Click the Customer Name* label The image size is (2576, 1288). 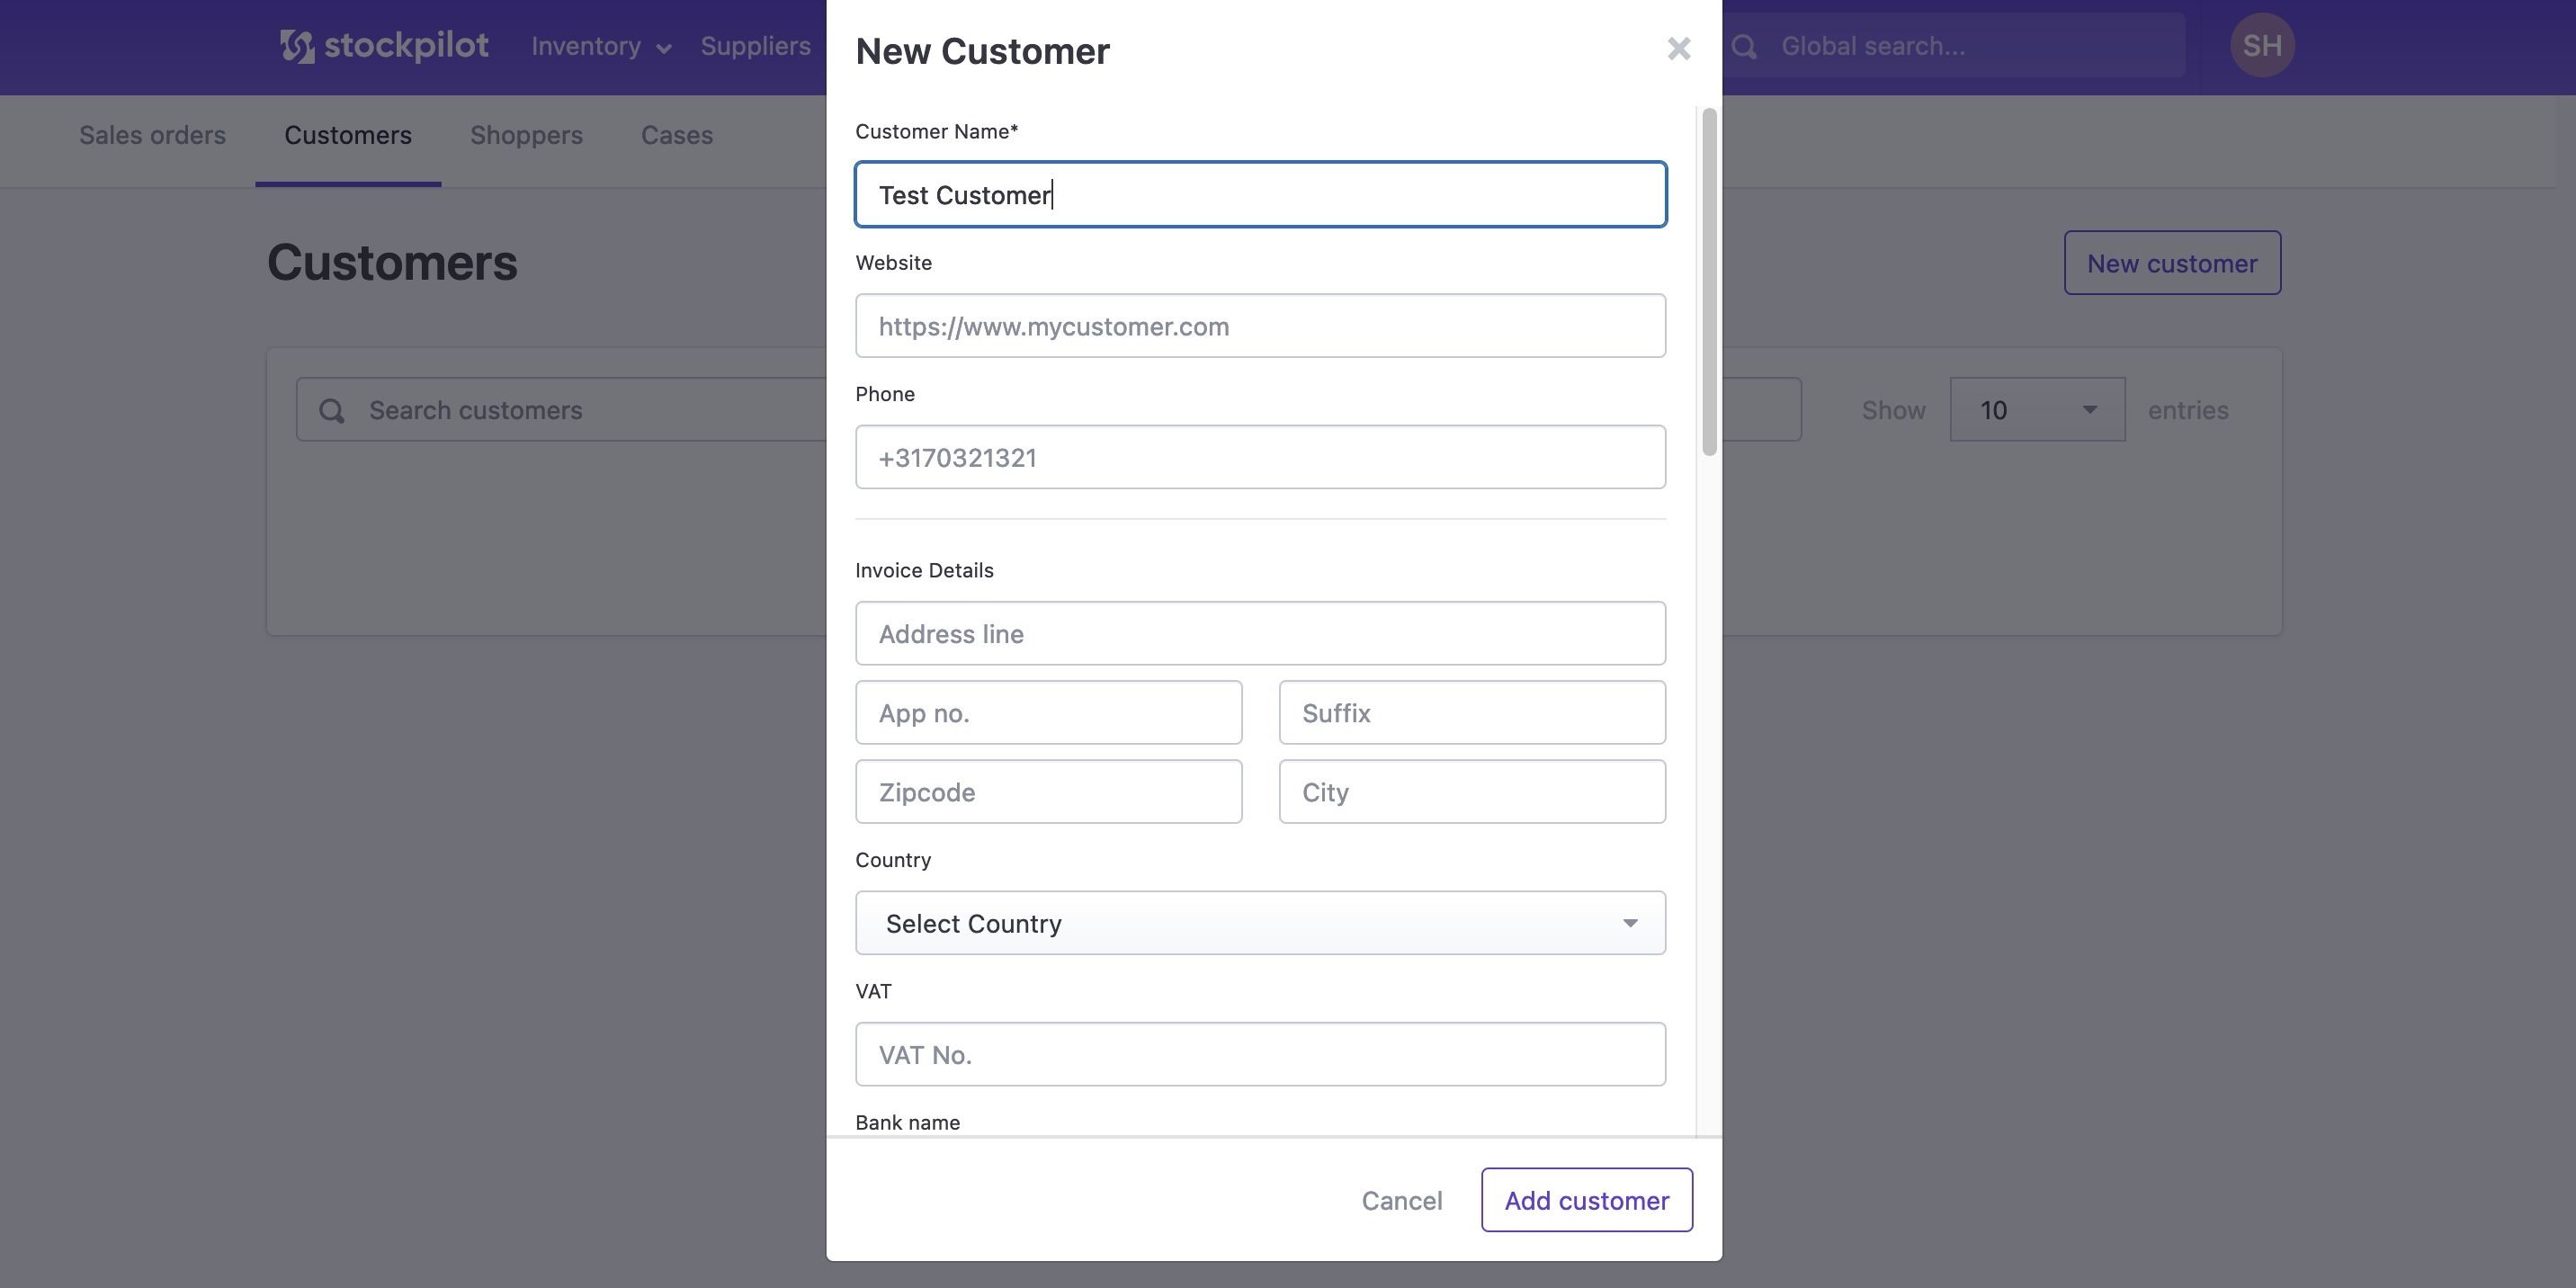point(936,131)
